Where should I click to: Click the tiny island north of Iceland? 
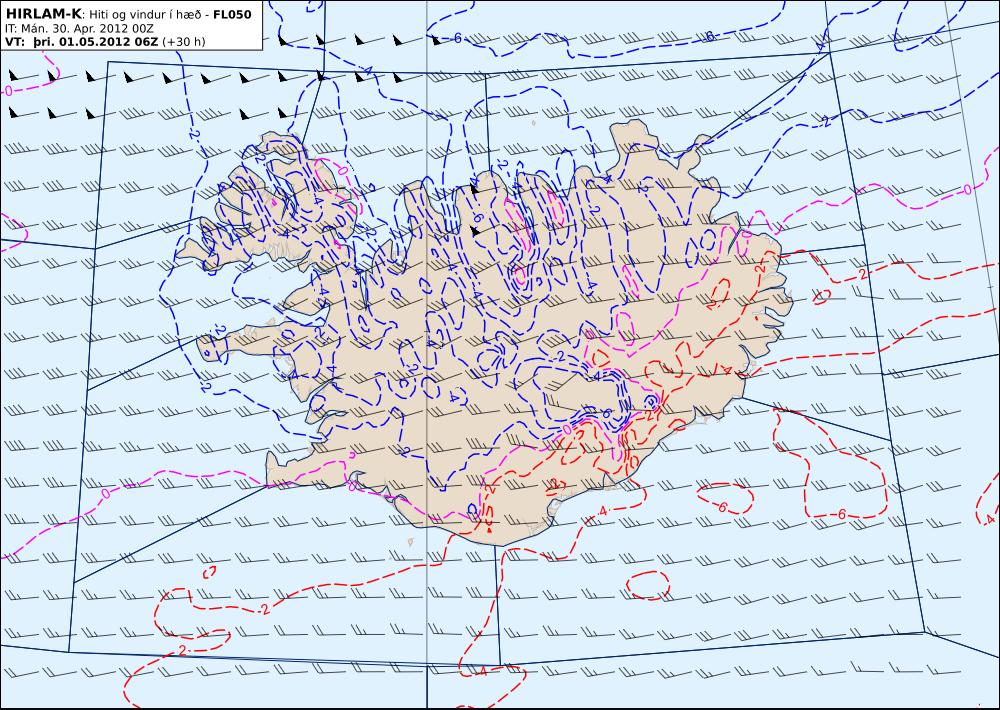click(x=536, y=124)
